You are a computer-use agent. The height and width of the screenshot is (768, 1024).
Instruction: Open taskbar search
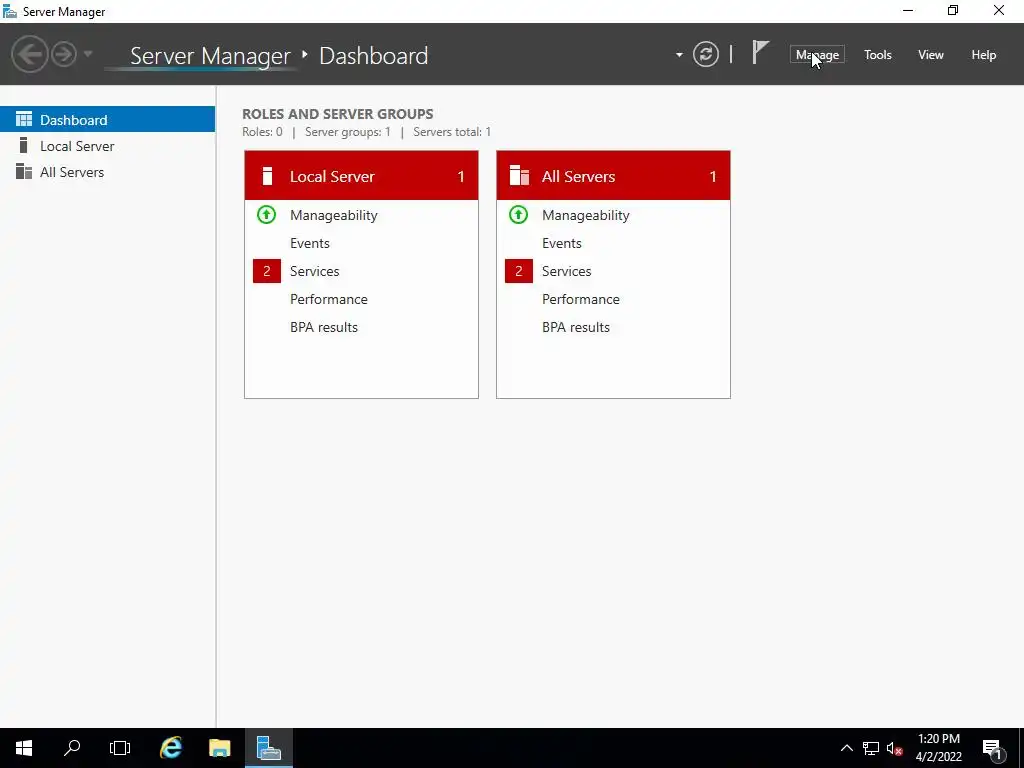pos(72,748)
